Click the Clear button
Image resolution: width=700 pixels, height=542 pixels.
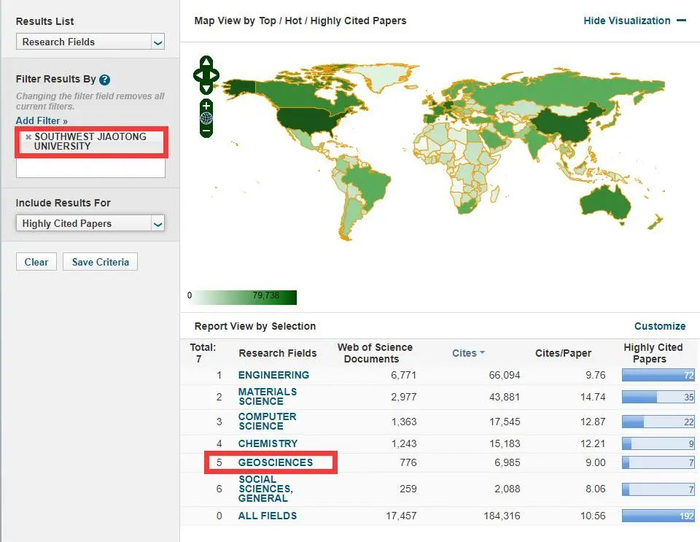click(x=36, y=262)
